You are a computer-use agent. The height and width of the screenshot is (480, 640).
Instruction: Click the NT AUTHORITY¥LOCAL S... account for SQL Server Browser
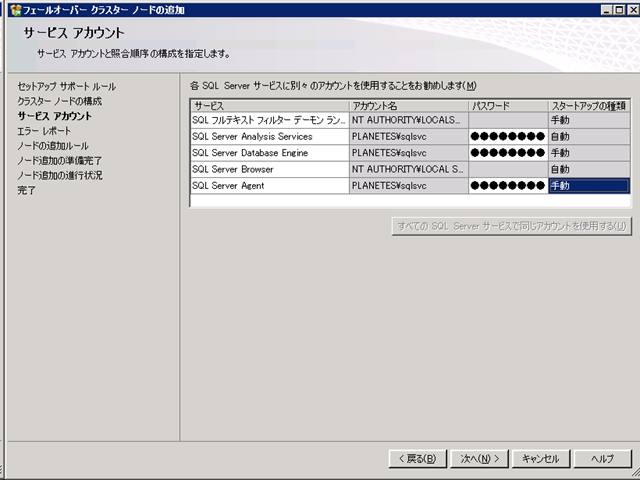(409, 169)
